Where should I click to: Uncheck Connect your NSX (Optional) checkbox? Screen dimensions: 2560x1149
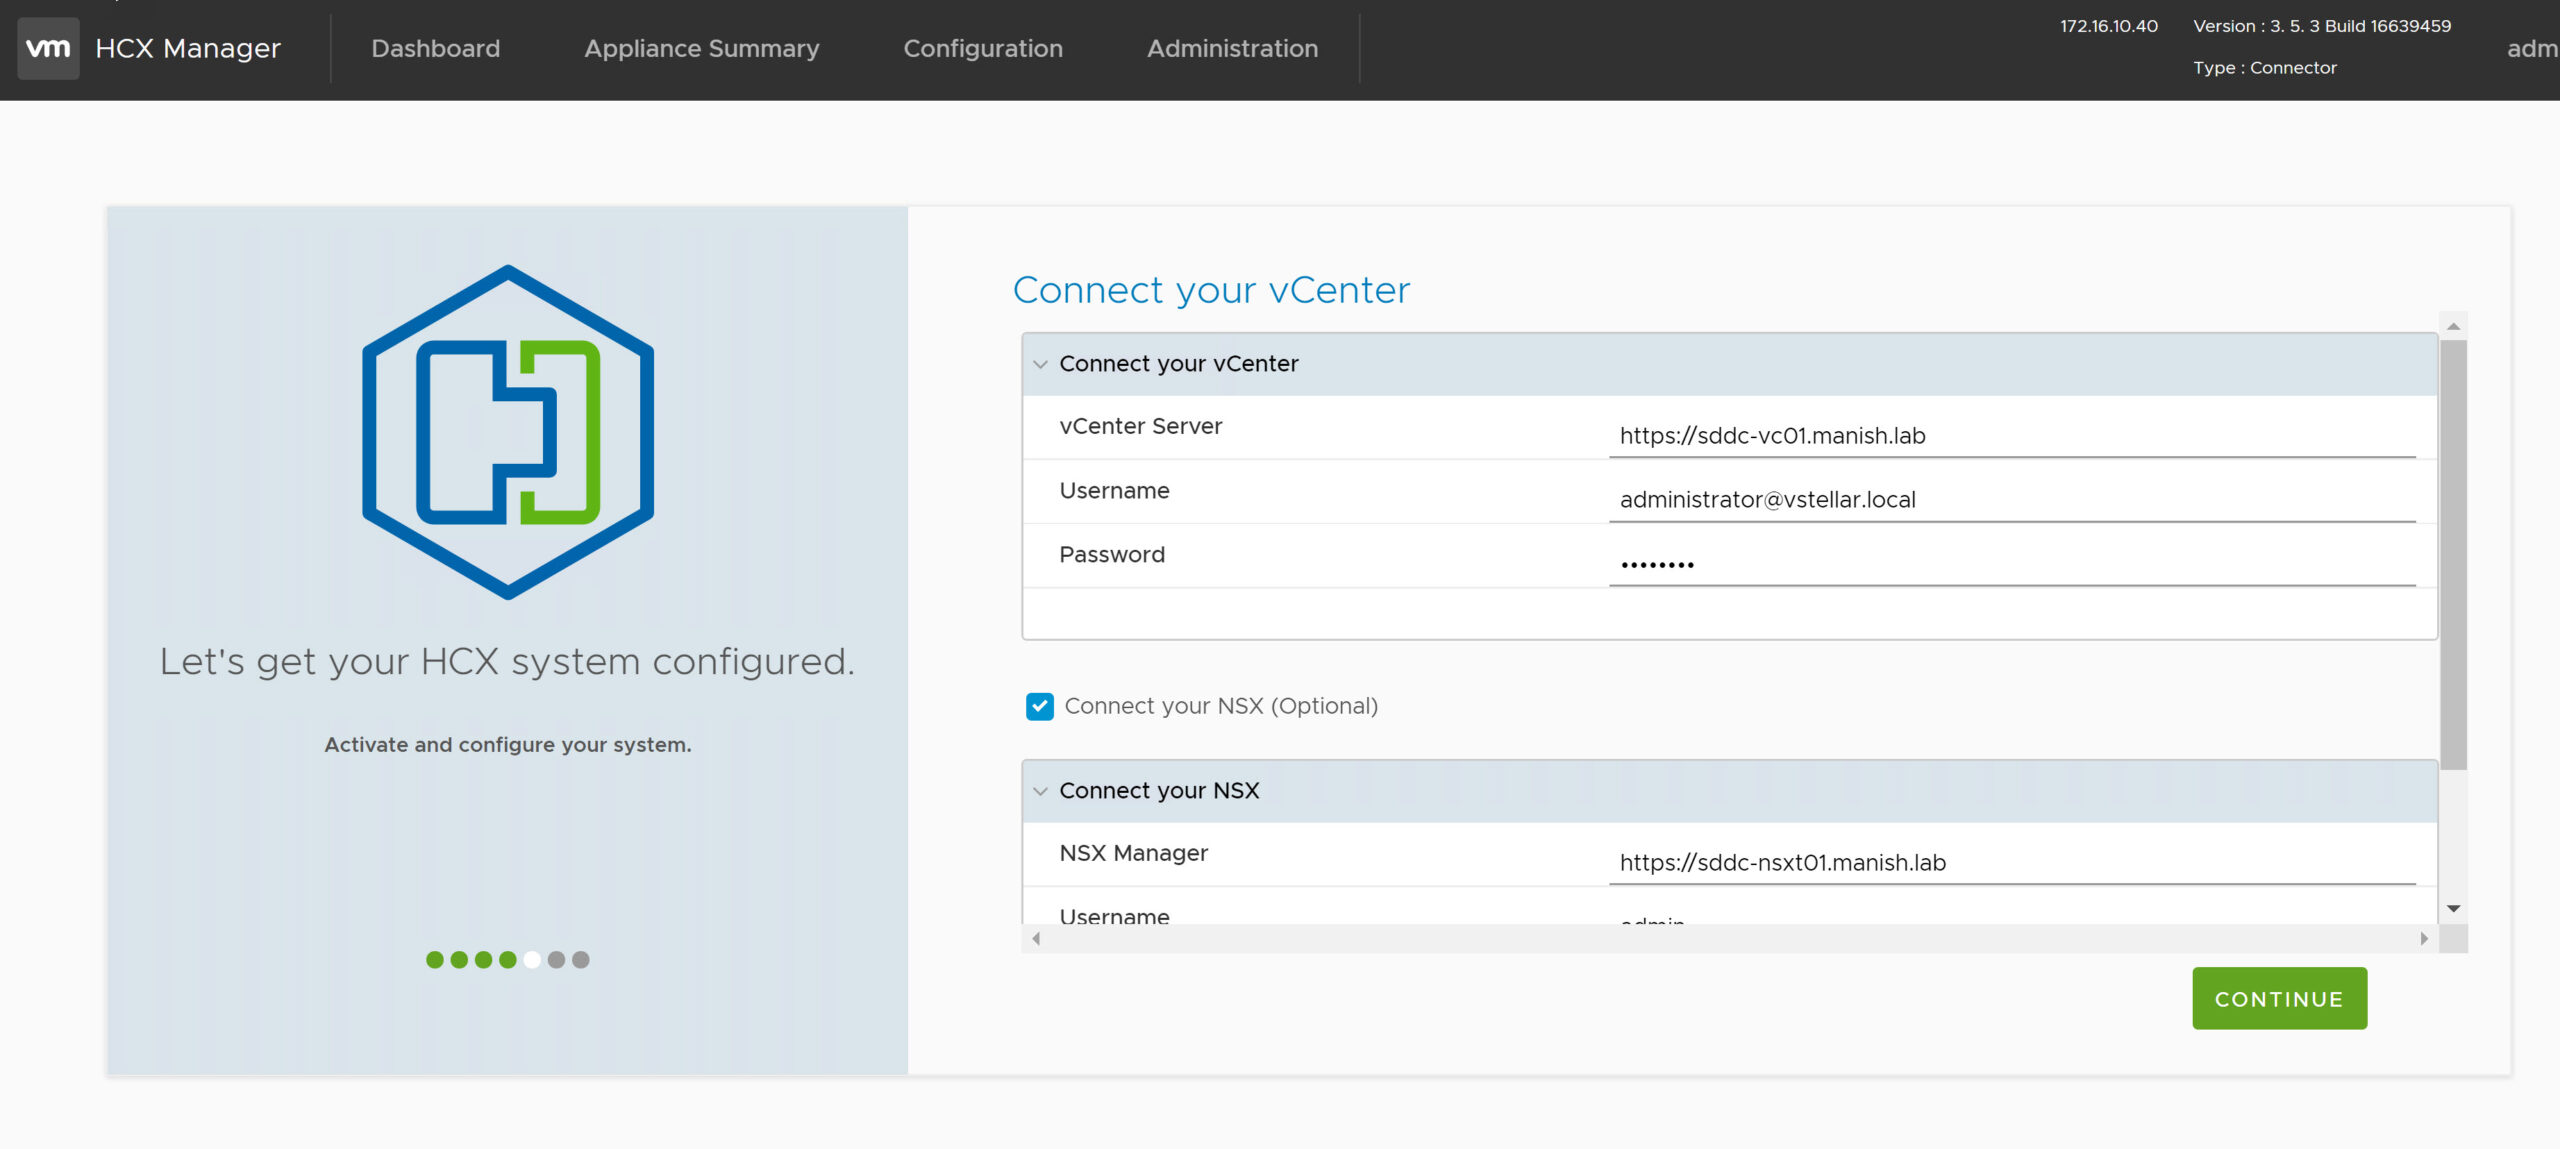point(1040,707)
